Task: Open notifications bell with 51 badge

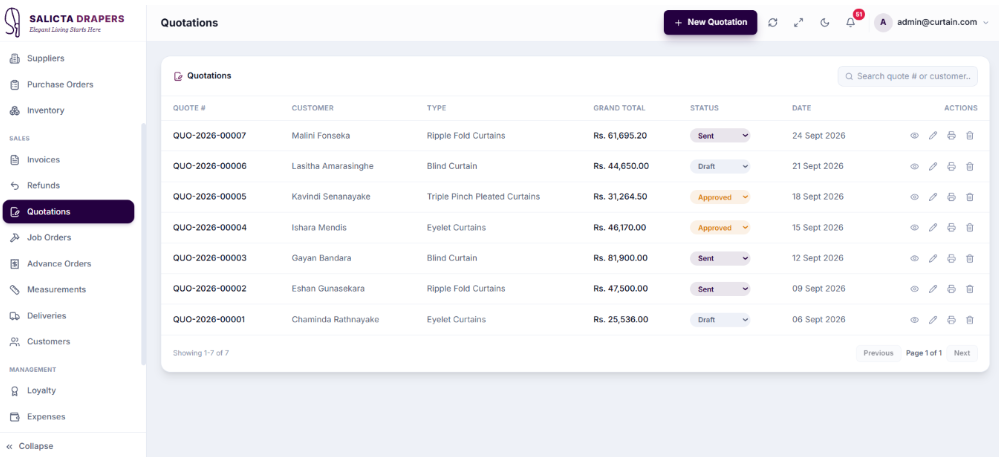Action: pyautogui.click(x=851, y=22)
